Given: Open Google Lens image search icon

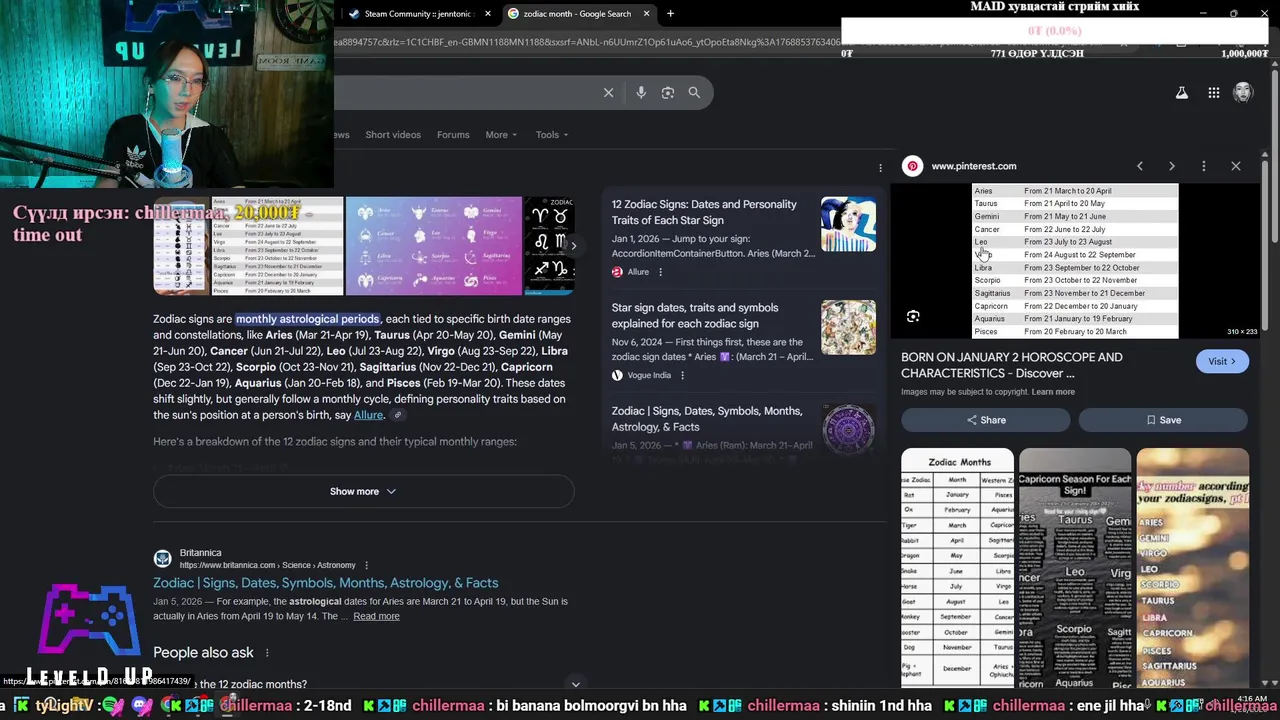Looking at the screenshot, I should 668,92.
